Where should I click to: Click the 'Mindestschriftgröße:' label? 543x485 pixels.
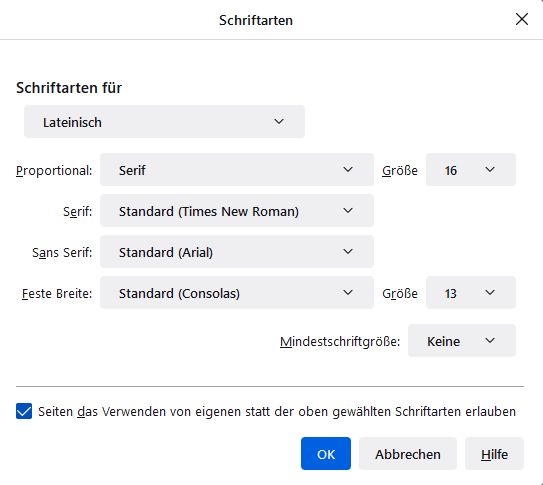click(340, 342)
